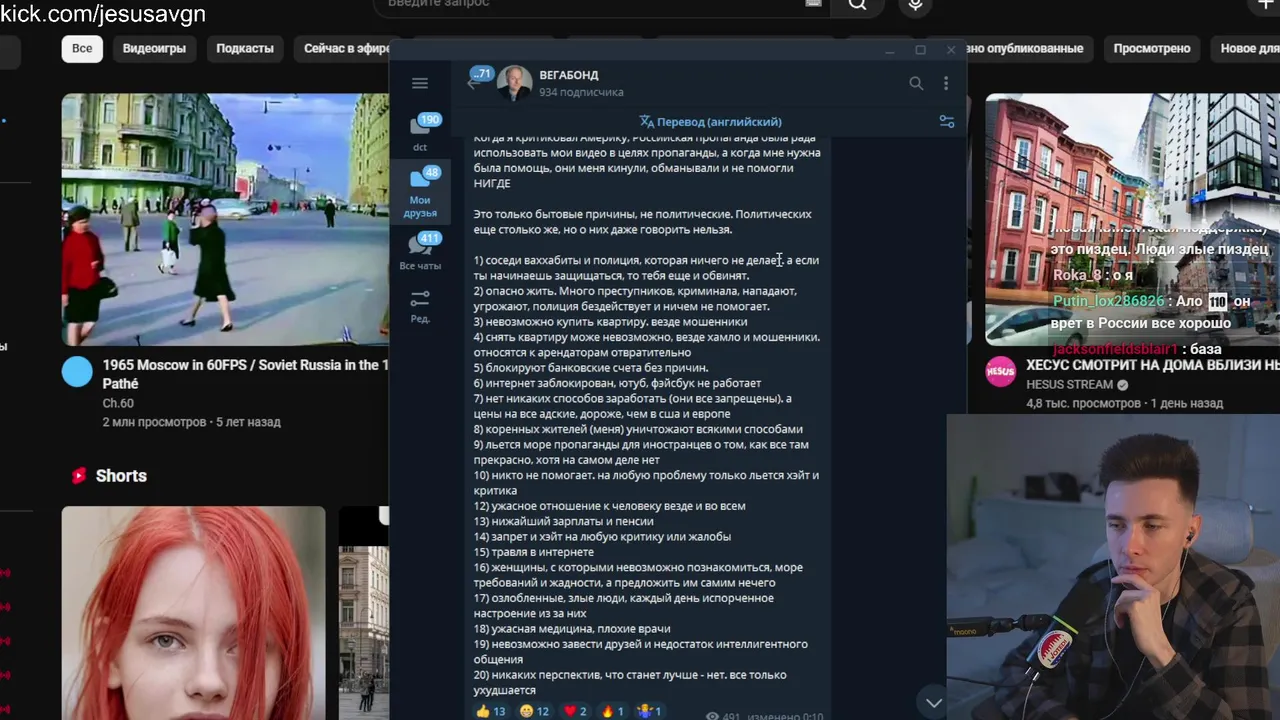1280x720 pixels.
Task: Click the YouTube search magnifier button
Action: (x=858, y=5)
